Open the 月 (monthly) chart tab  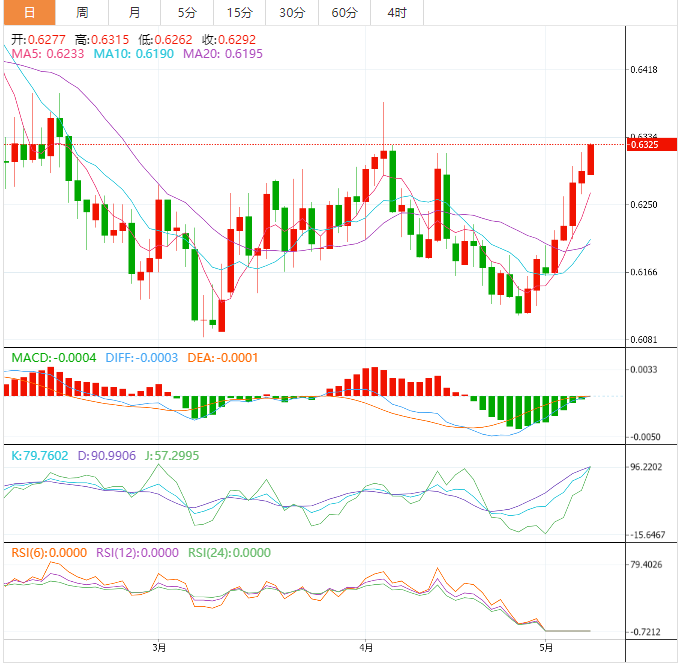[135, 13]
